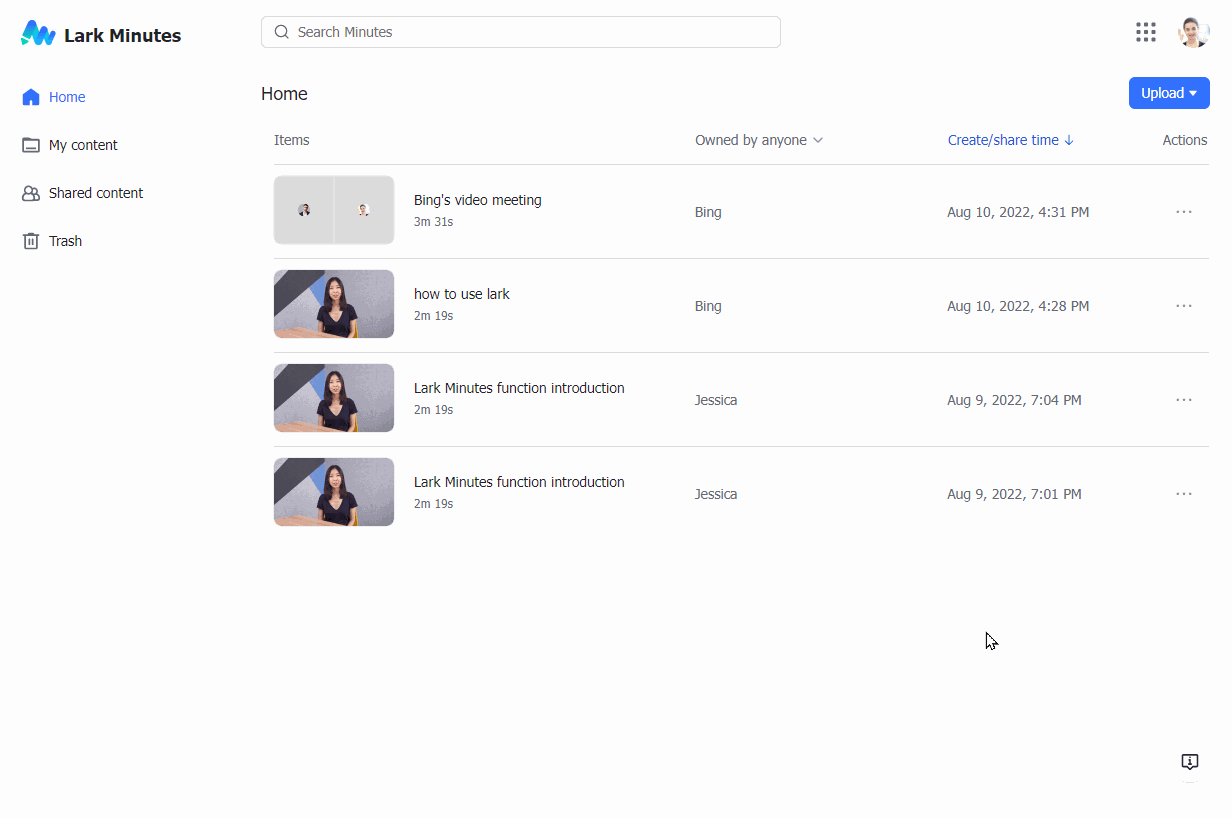Open the how to use lark title

(462, 294)
